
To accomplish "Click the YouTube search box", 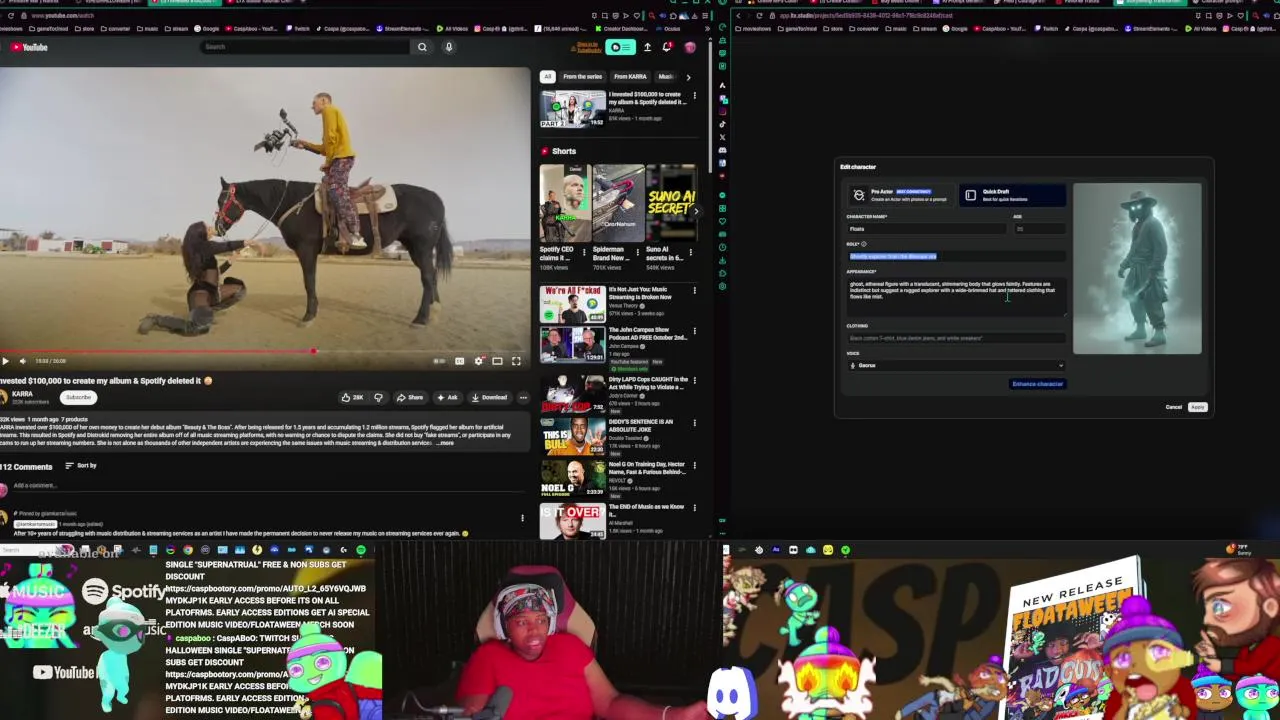I will (305, 47).
